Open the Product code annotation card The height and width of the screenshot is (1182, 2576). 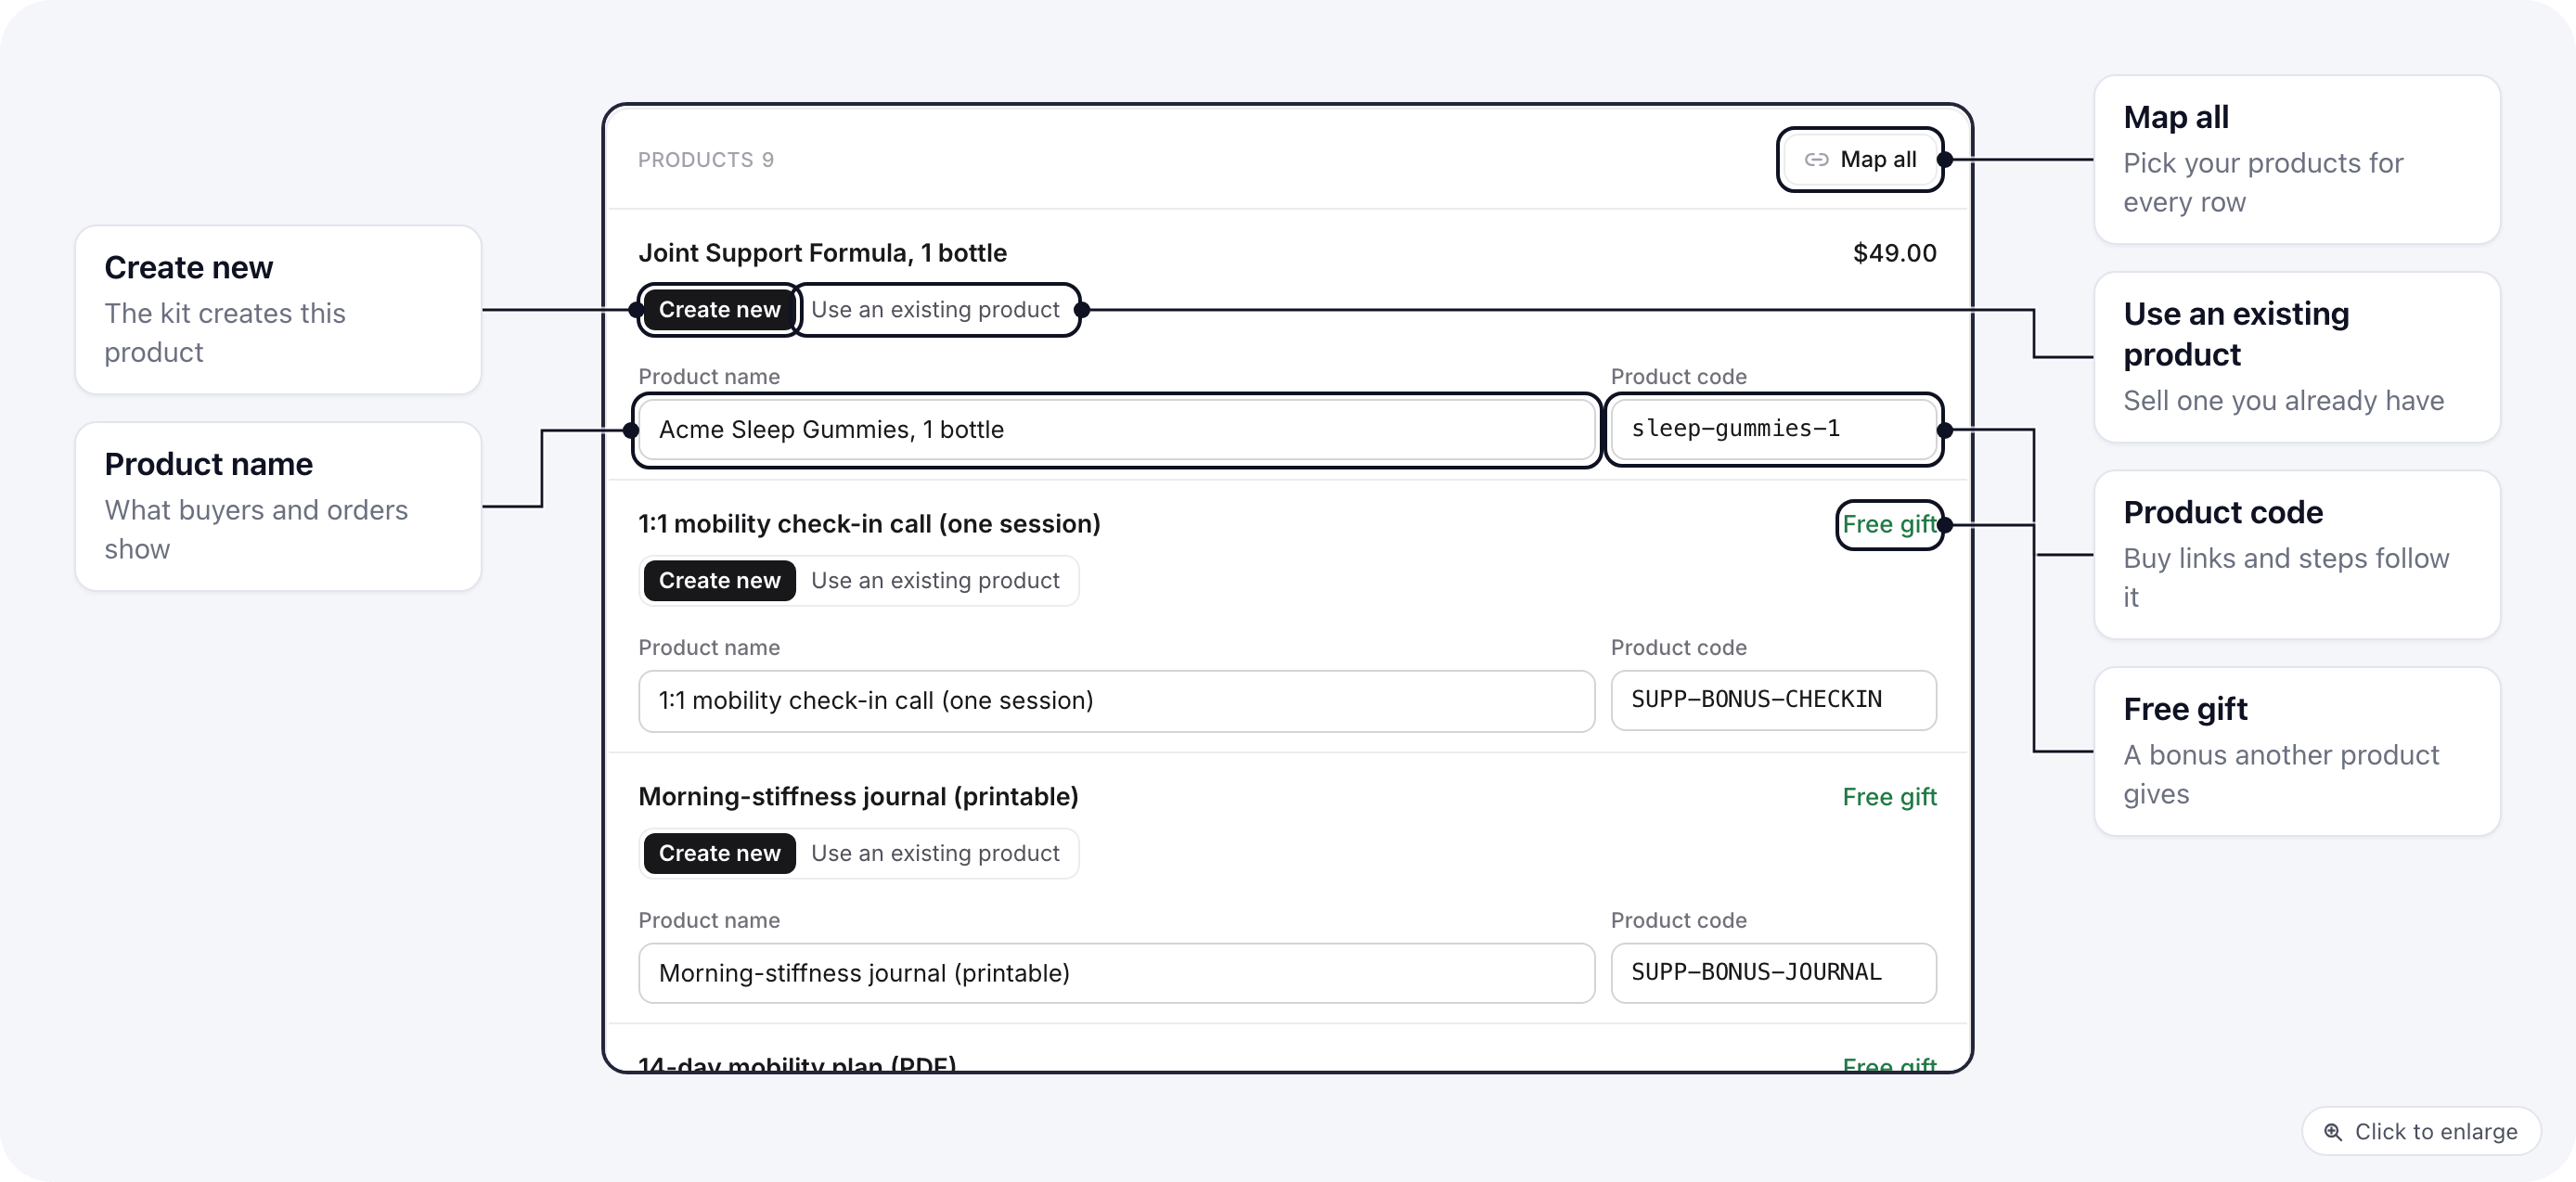pos(2296,555)
